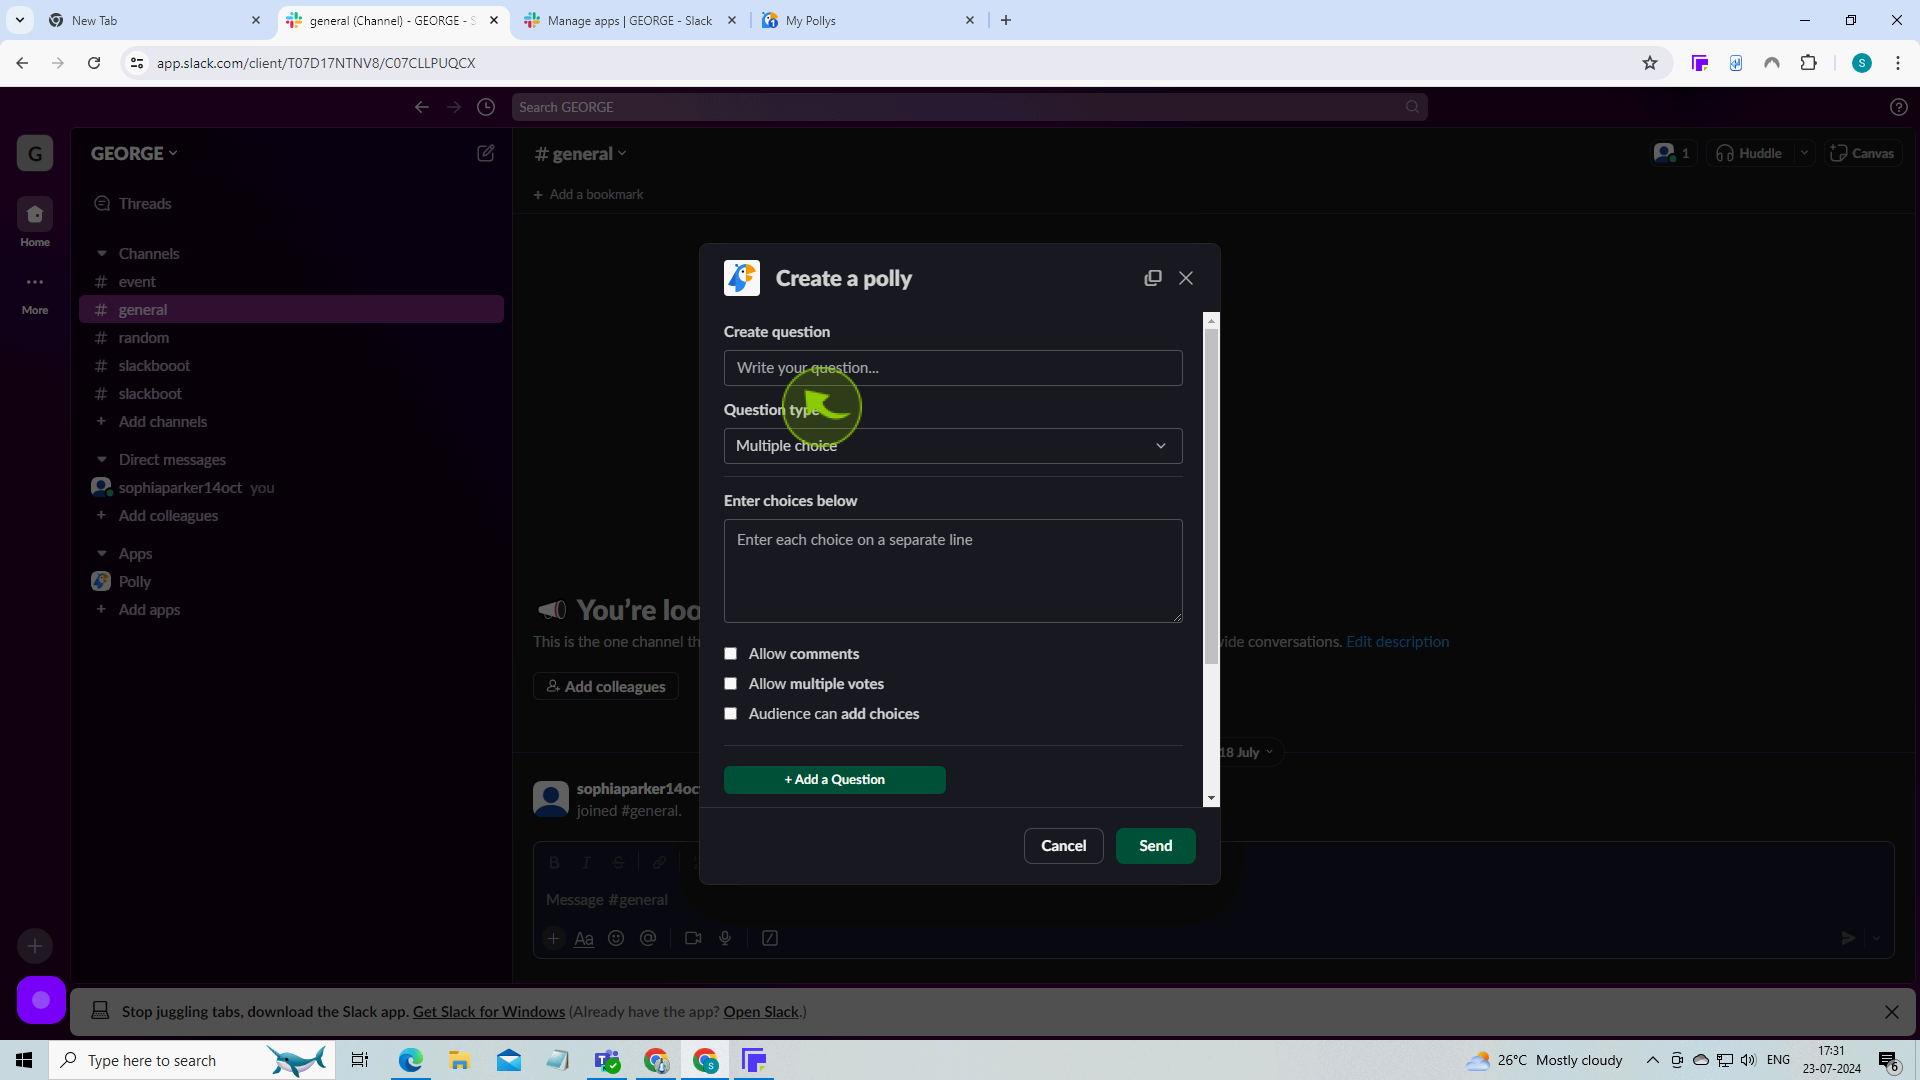The image size is (1920, 1080).
Task: Click the dialog scrollbar down arrow
Action: pyautogui.click(x=1212, y=798)
